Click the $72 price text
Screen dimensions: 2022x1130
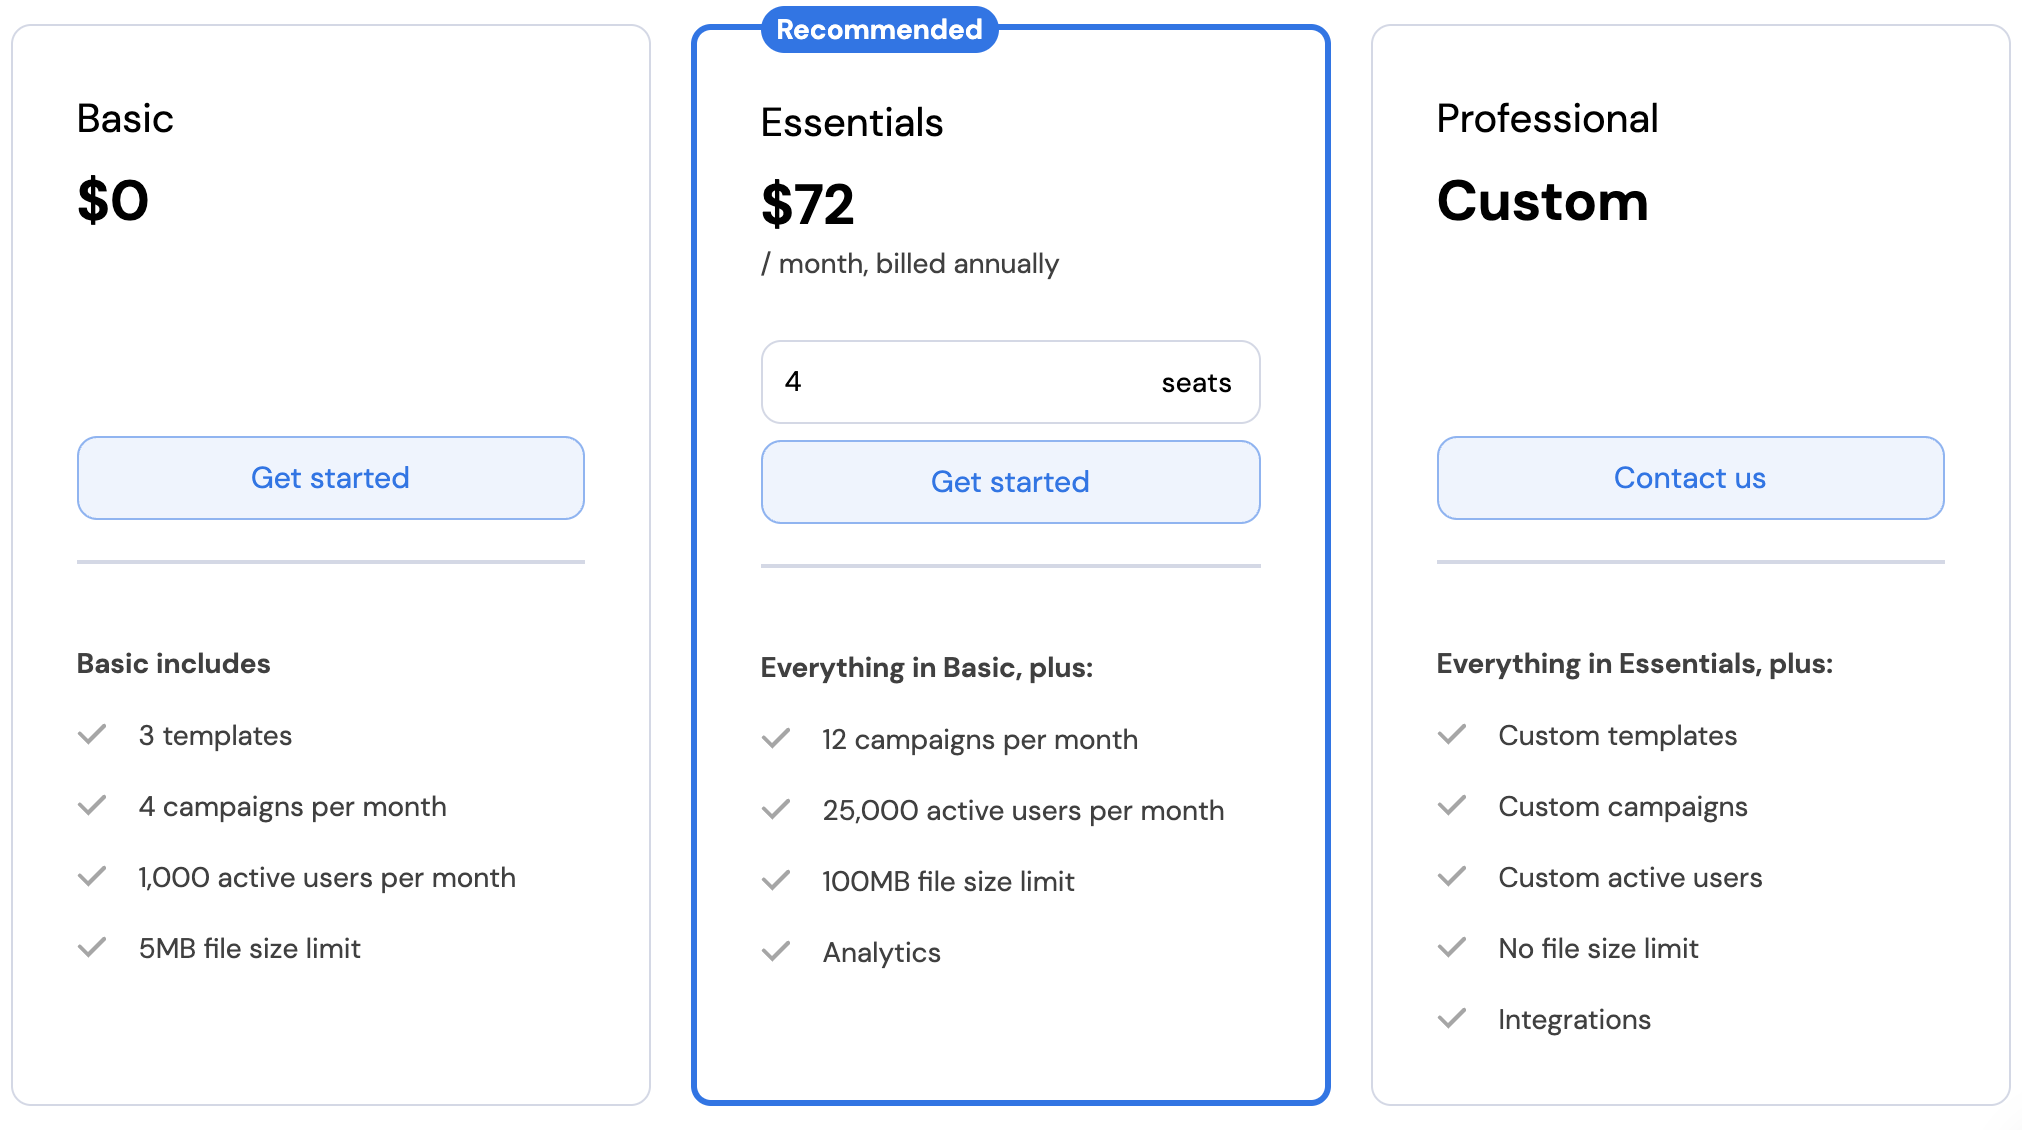(808, 205)
